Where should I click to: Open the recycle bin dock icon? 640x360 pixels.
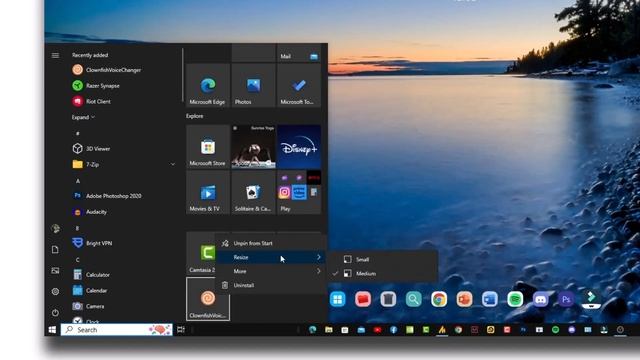[x=388, y=299]
